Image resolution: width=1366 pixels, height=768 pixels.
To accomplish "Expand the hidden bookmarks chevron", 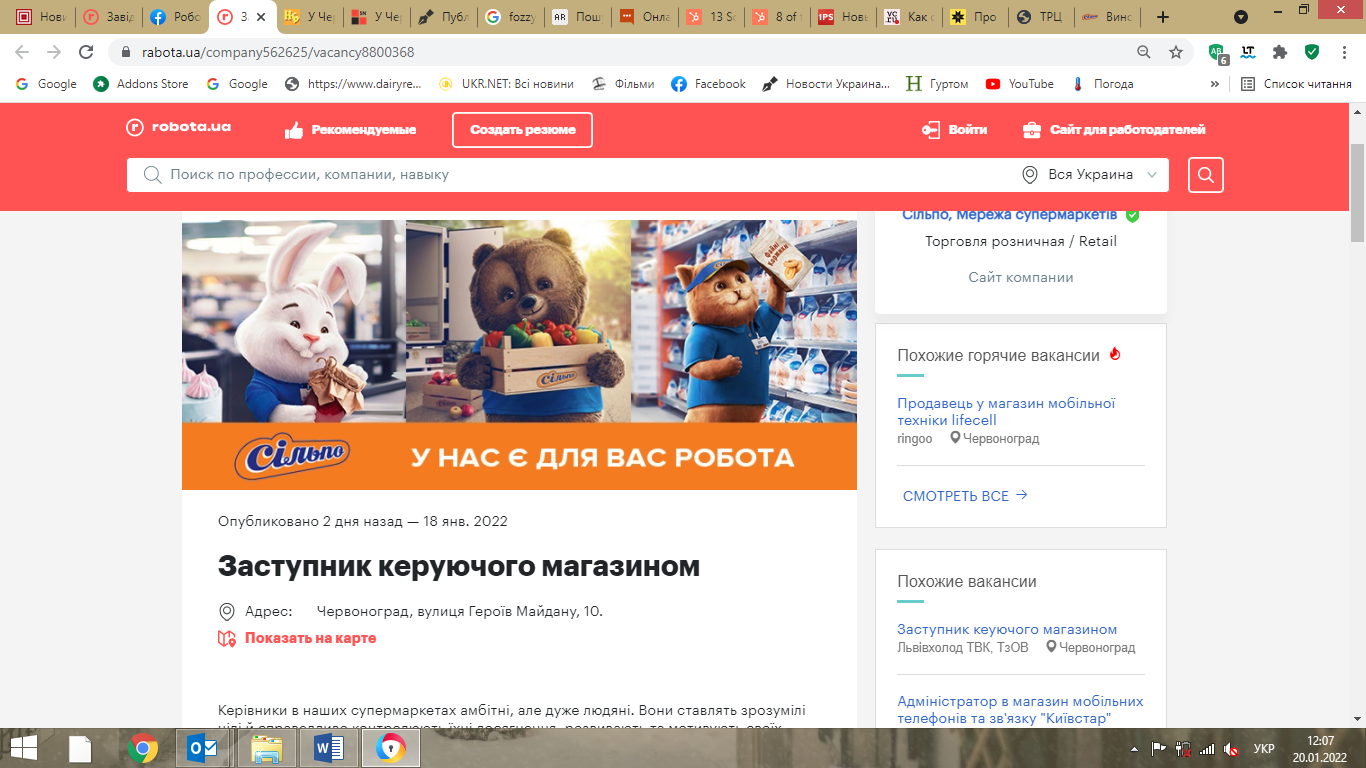I will (x=1215, y=84).
